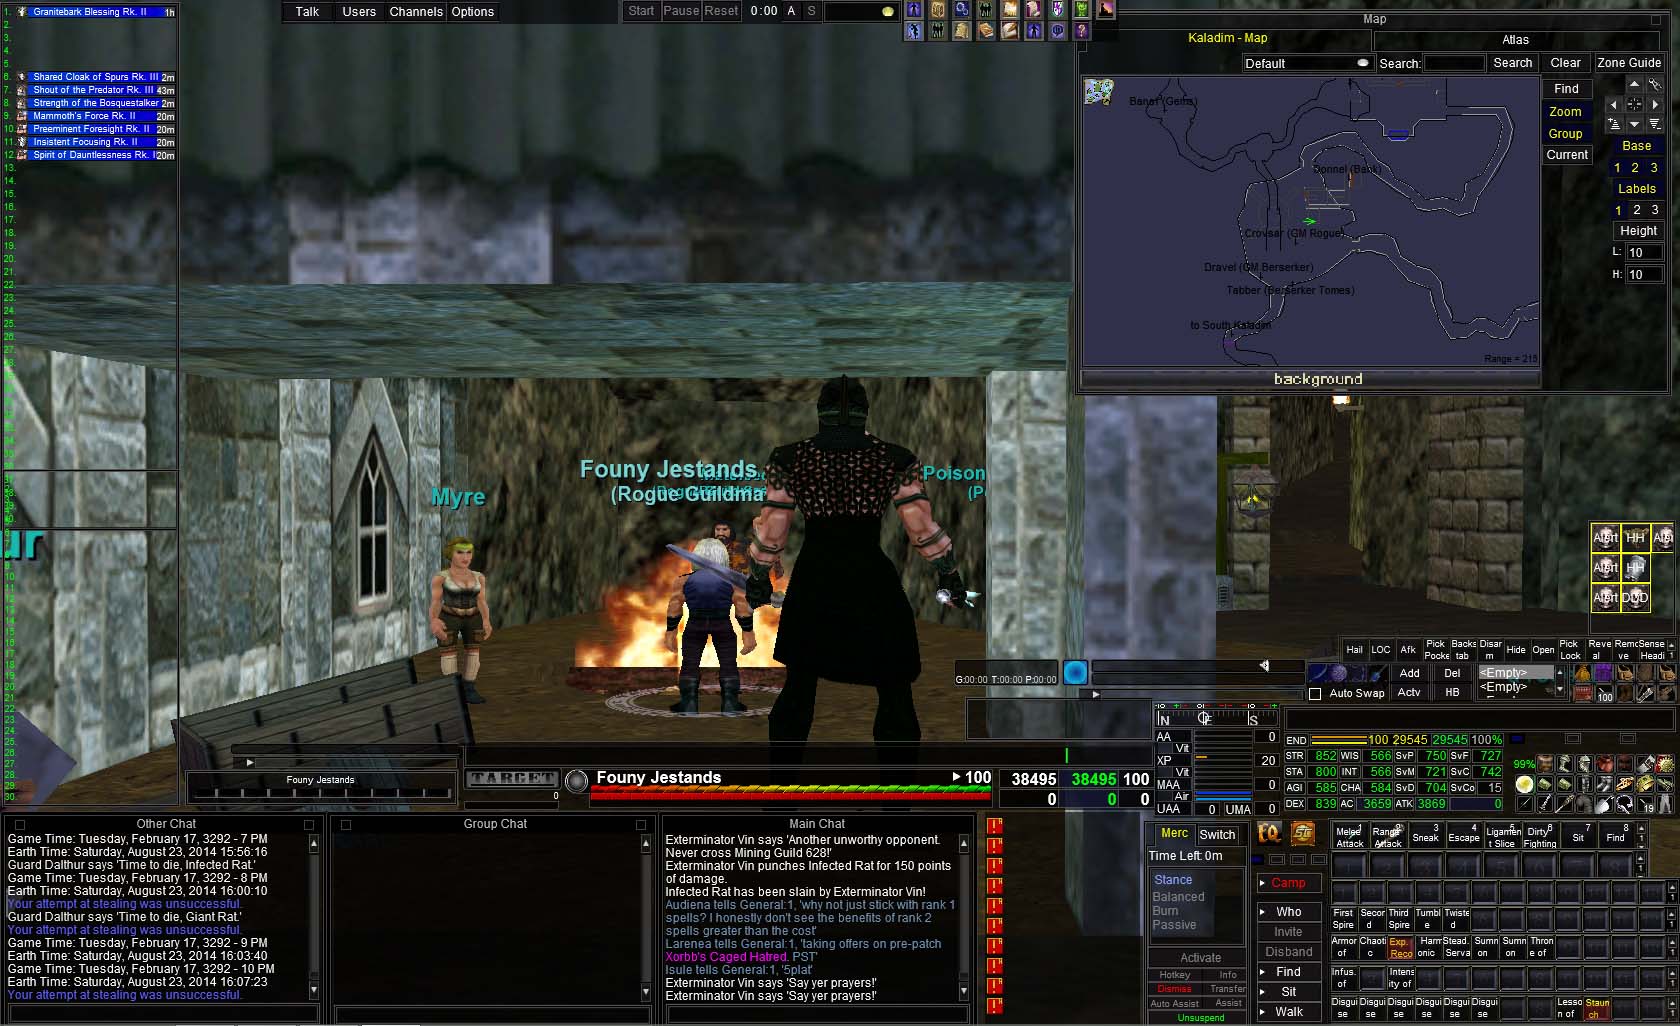Open the Channels menu
The image size is (1680, 1026).
coord(416,12)
